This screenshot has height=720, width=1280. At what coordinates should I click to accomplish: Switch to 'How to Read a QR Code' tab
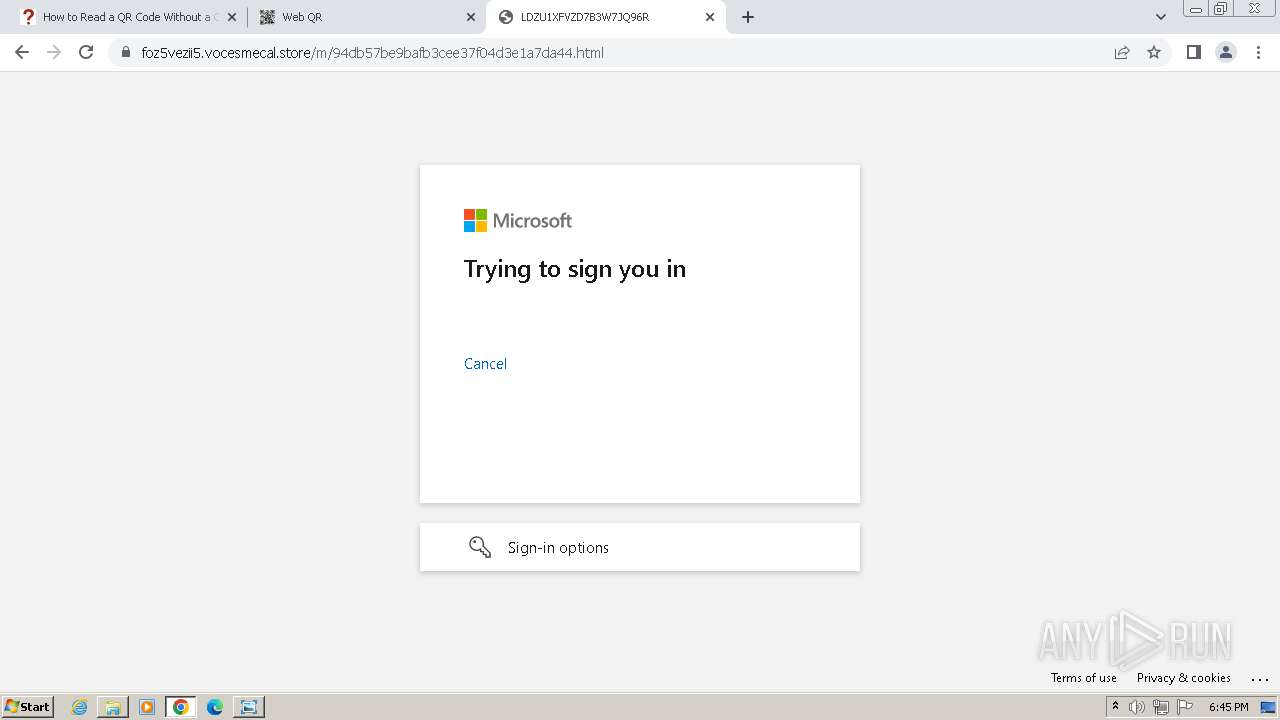point(130,17)
